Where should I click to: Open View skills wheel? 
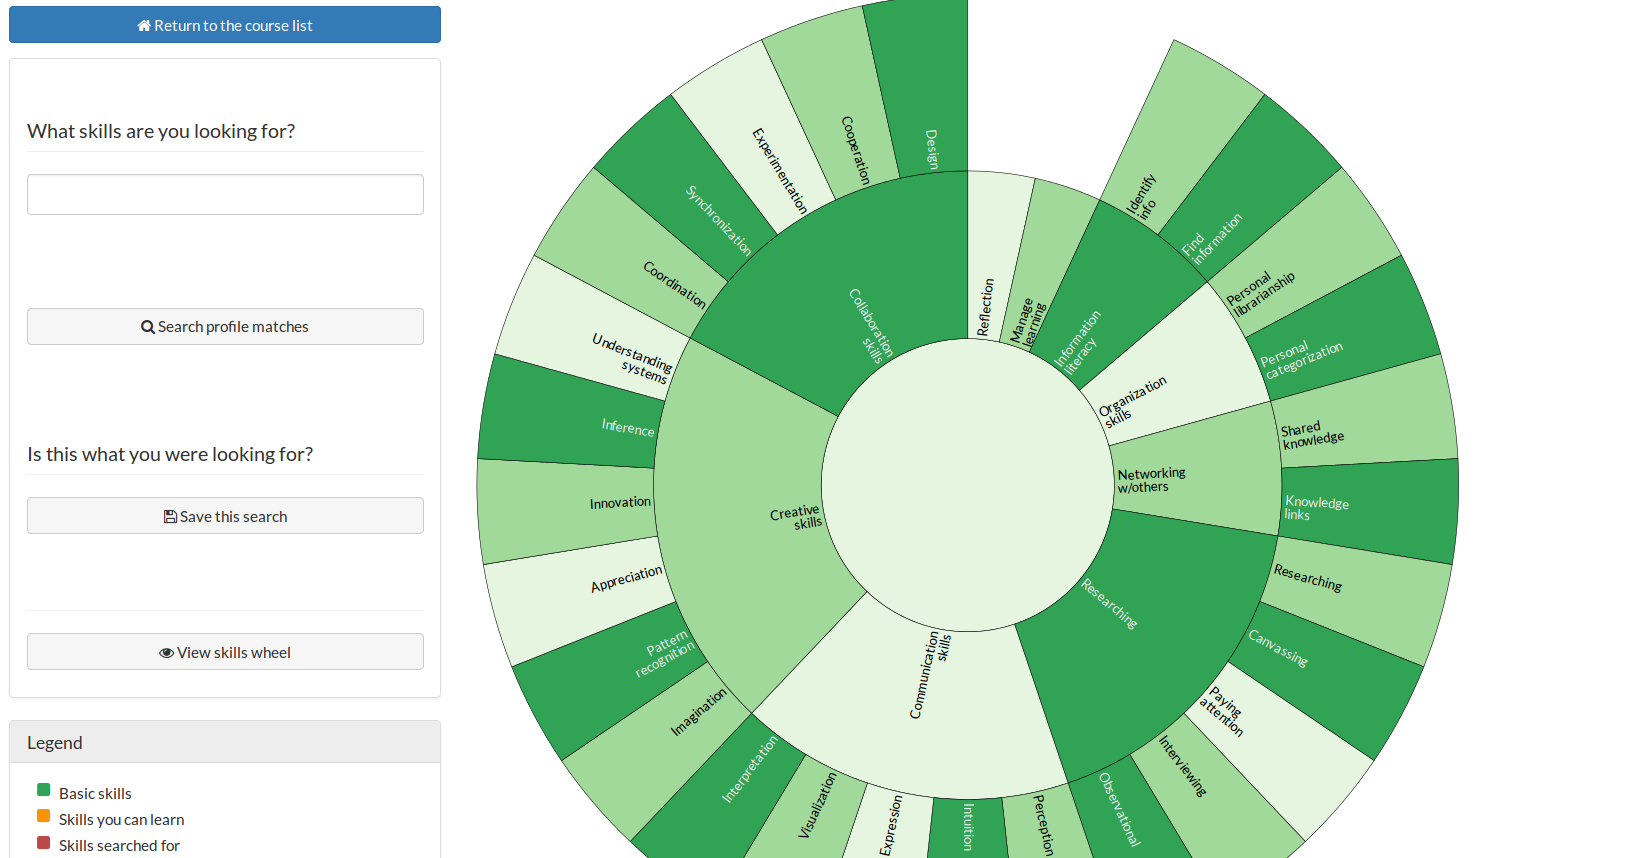pyautogui.click(x=225, y=652)
